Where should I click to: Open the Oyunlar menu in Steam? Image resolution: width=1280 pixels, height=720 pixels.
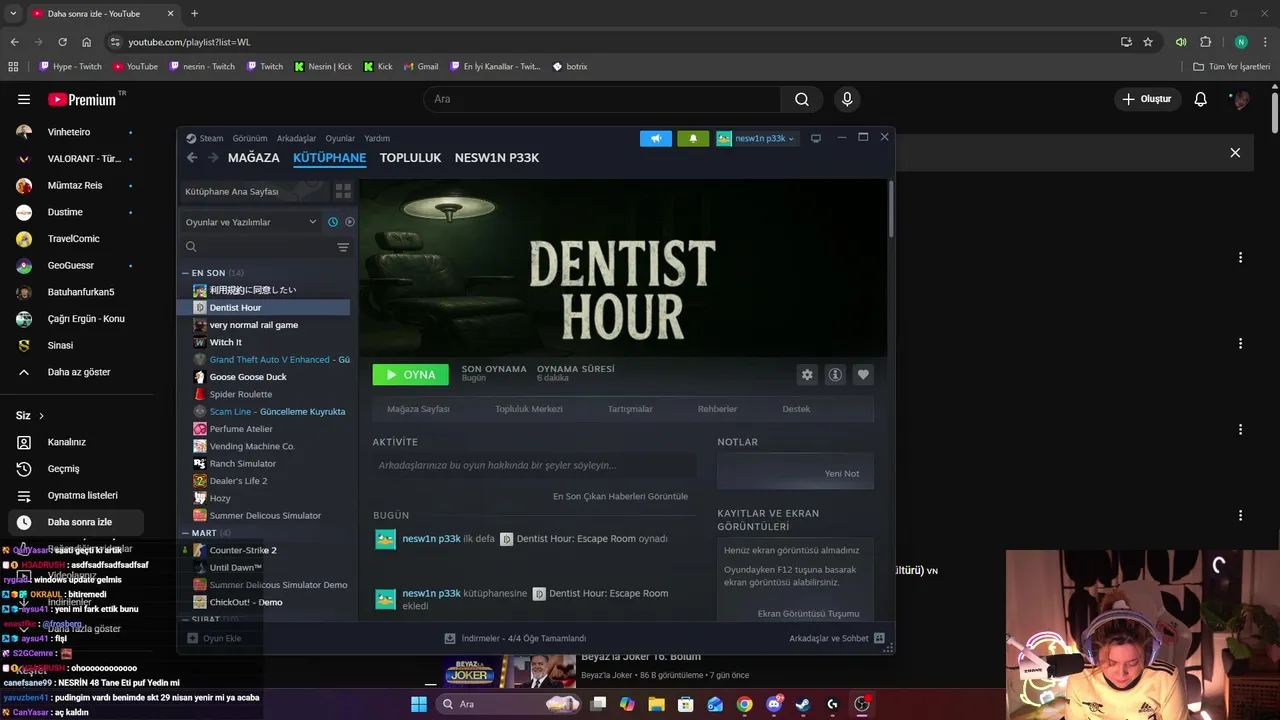tap(340, 138)
